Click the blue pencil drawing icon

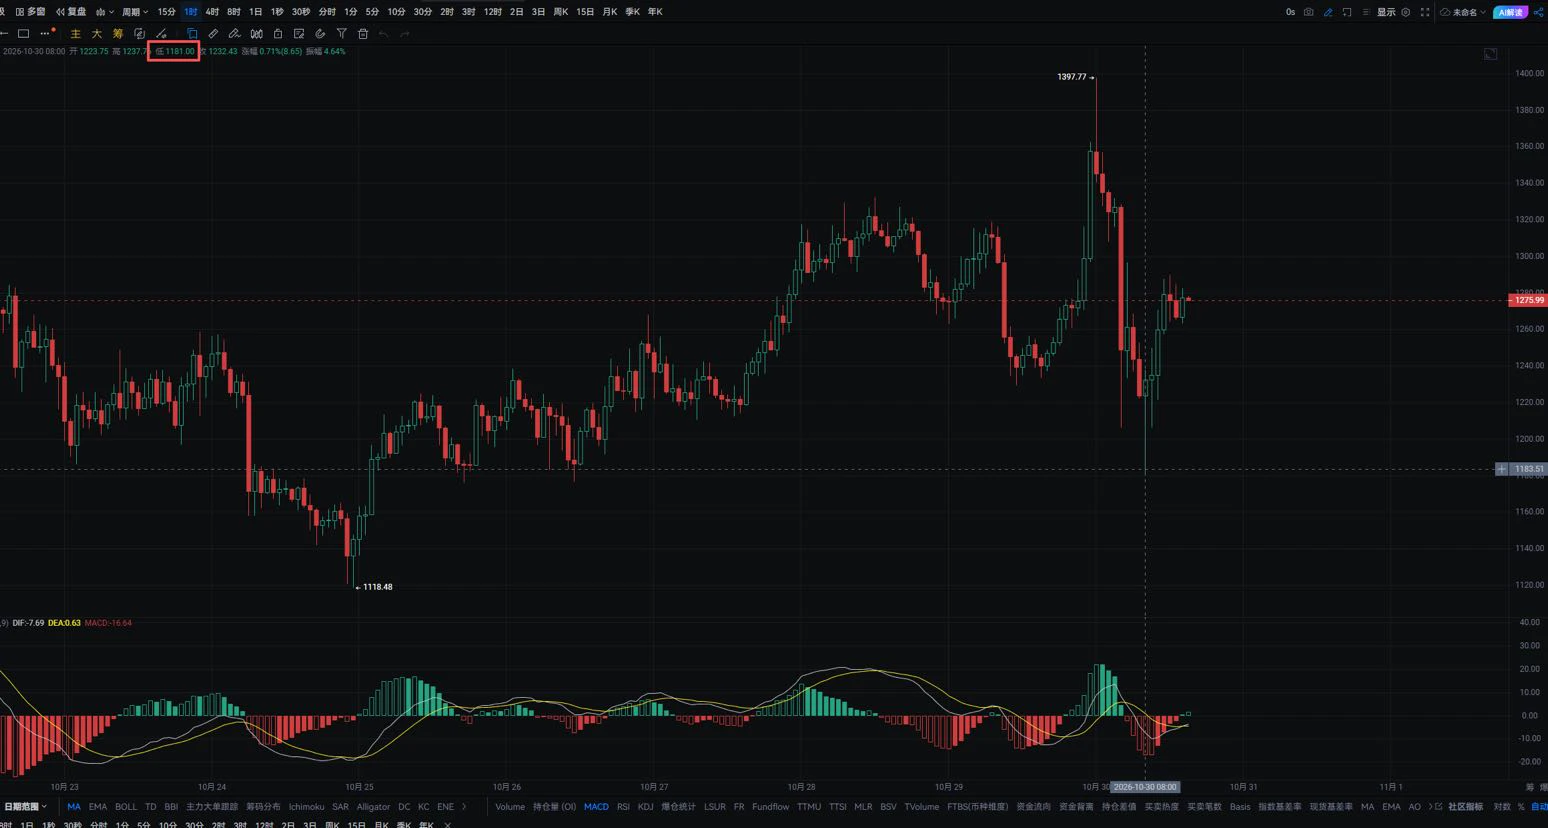[1328, 12]
